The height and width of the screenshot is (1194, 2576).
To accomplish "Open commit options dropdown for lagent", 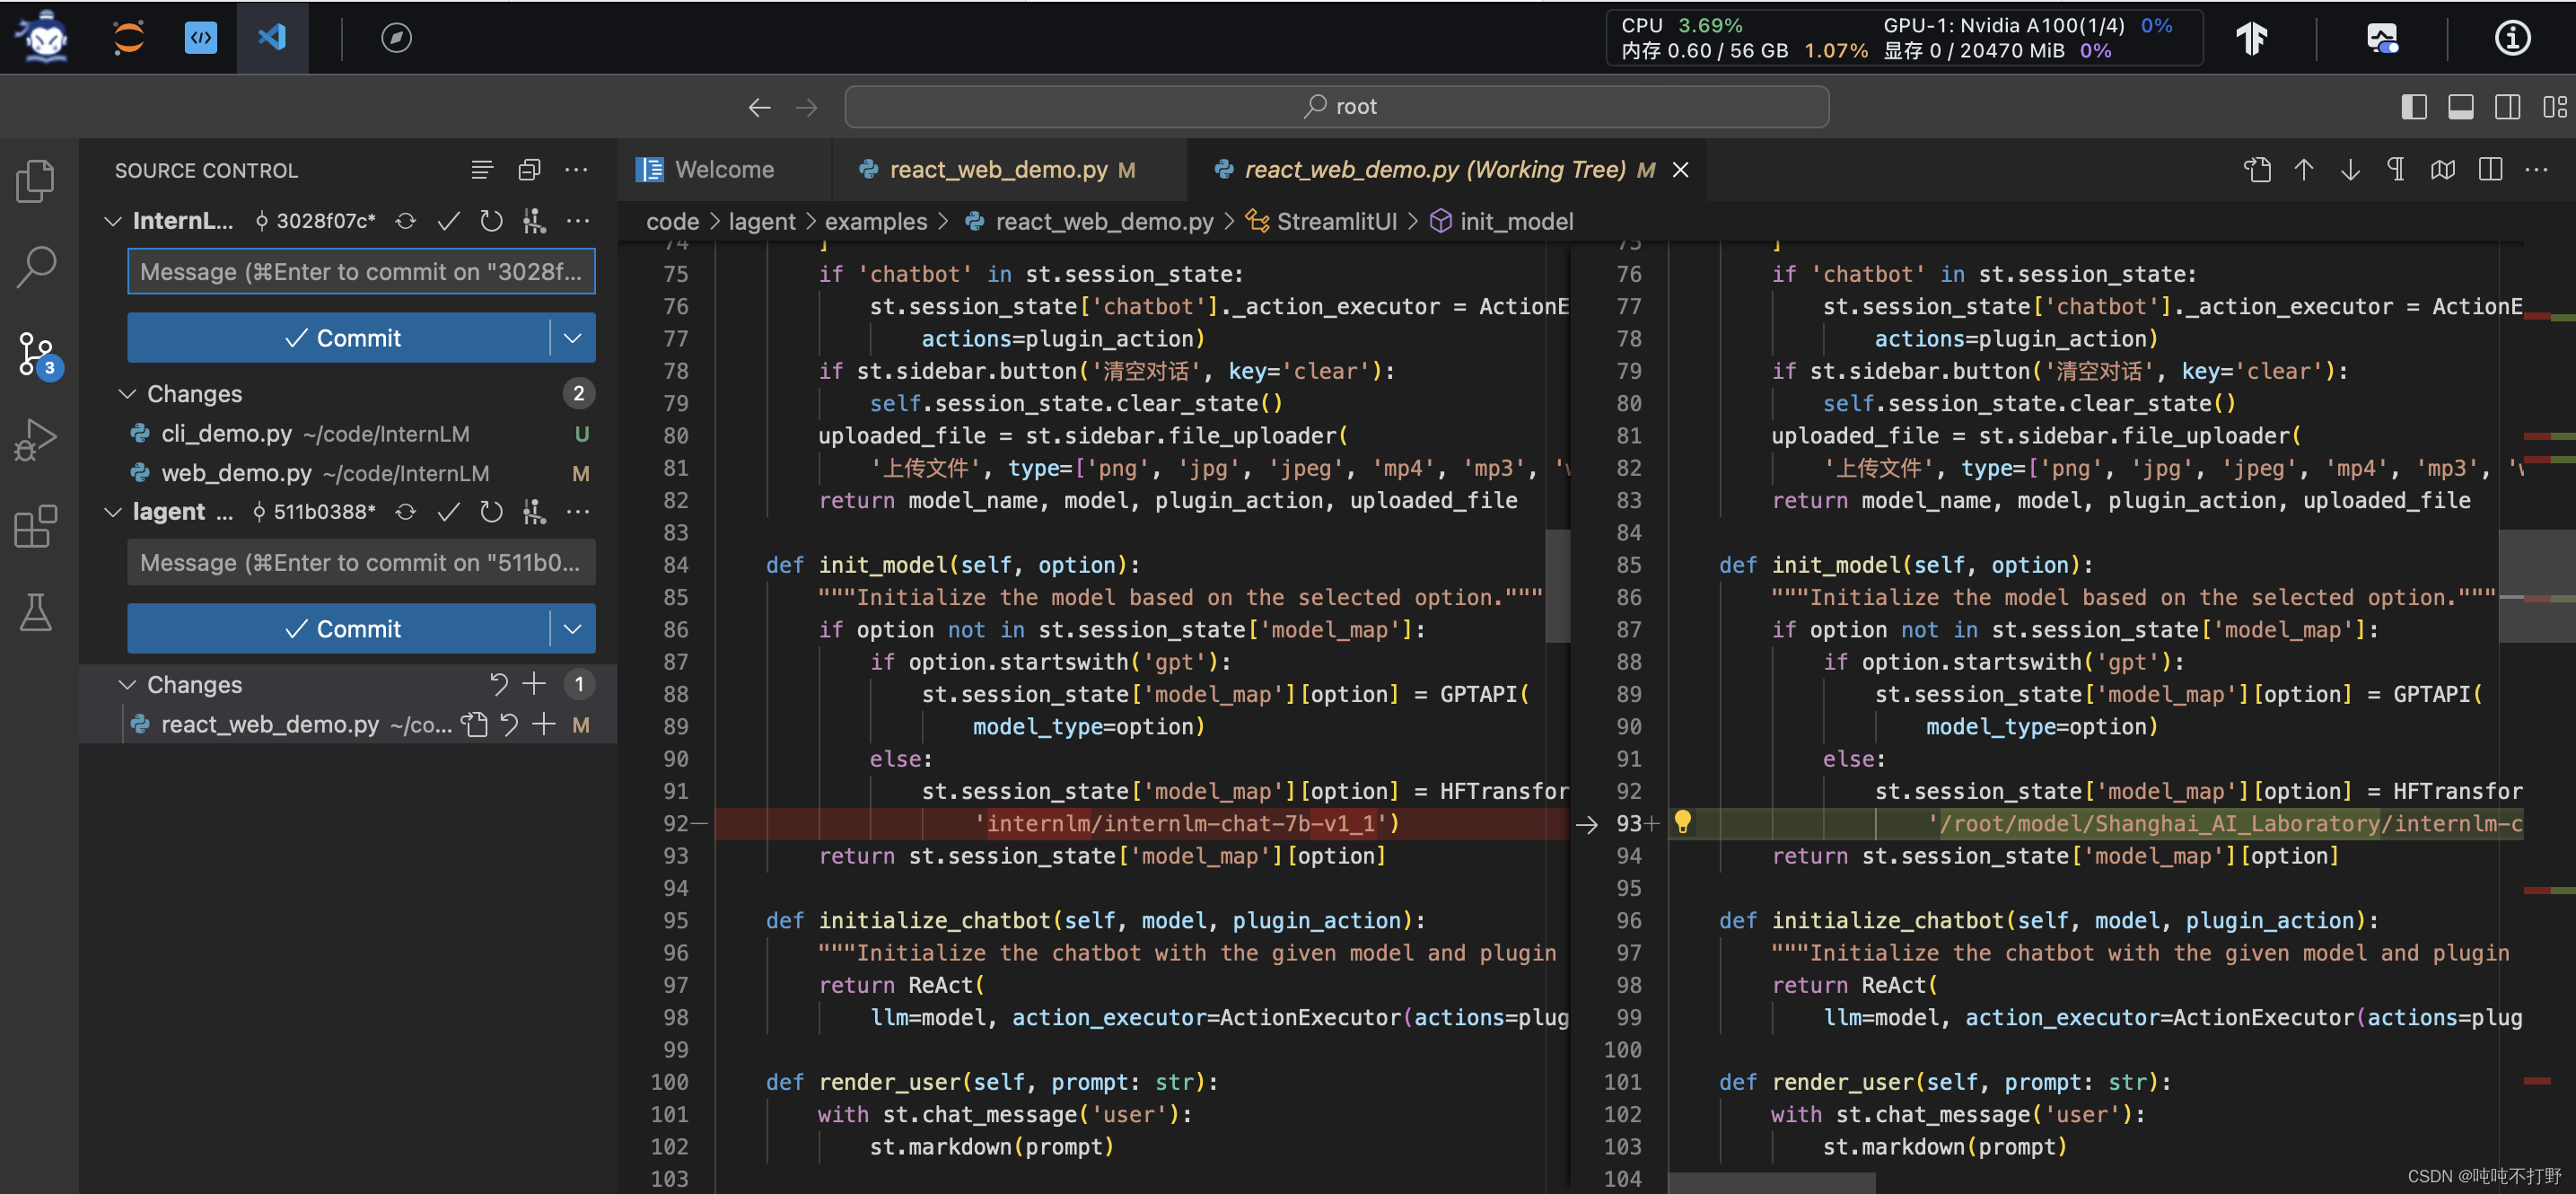I will pyautogui.click(x=573, y=629).
